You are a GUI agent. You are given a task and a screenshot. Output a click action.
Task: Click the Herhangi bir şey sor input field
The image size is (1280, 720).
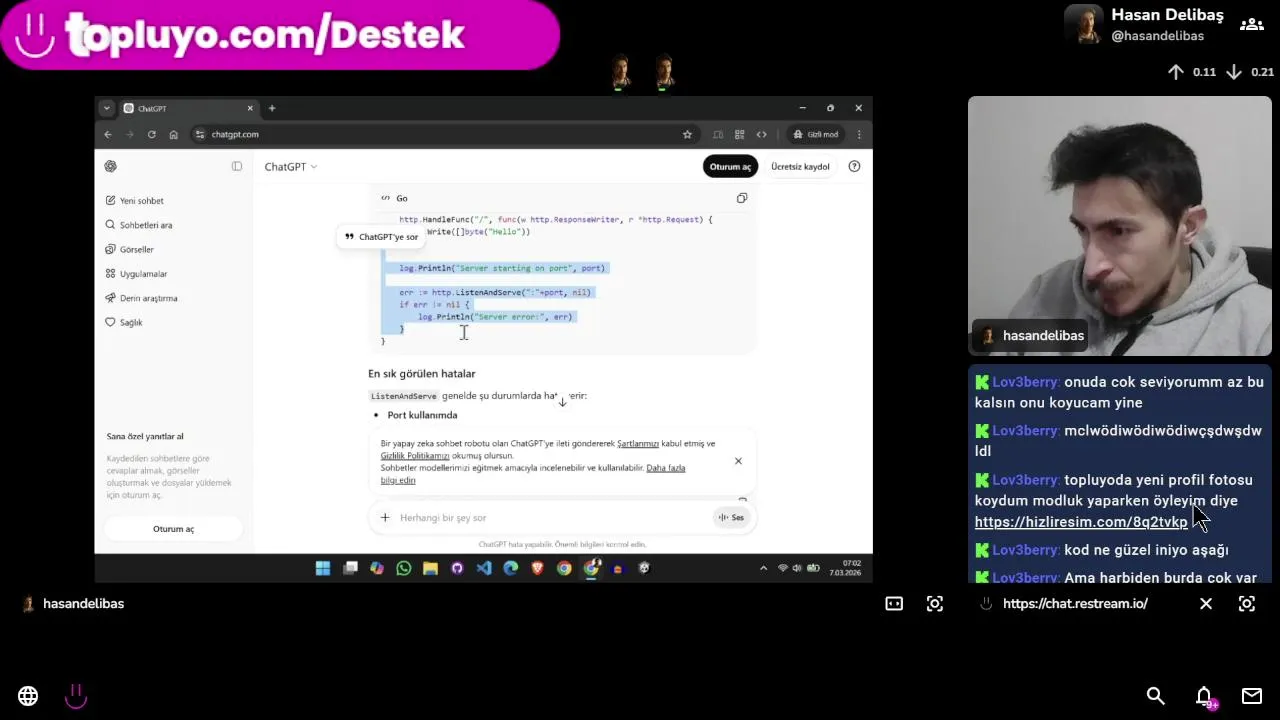coord(550,517)
